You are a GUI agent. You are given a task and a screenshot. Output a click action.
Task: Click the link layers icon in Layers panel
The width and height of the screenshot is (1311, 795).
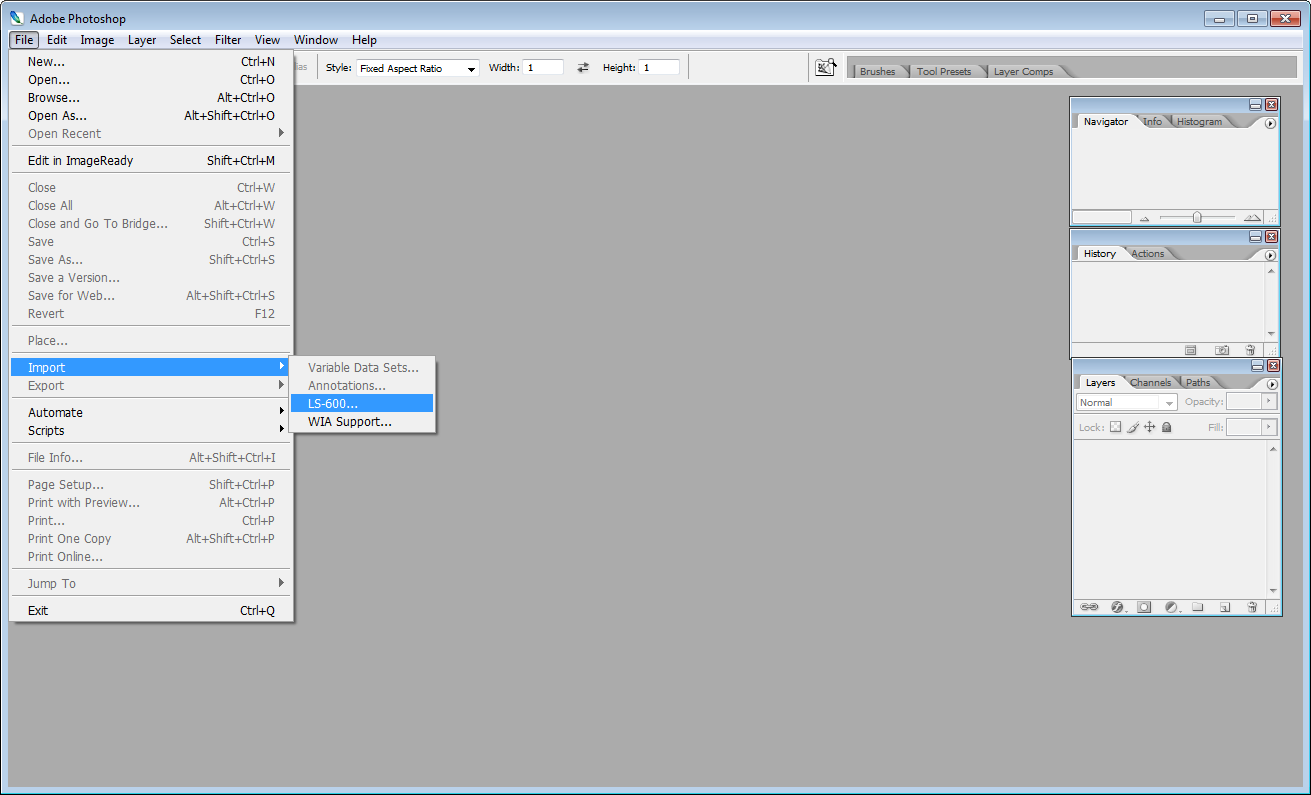1089,607
